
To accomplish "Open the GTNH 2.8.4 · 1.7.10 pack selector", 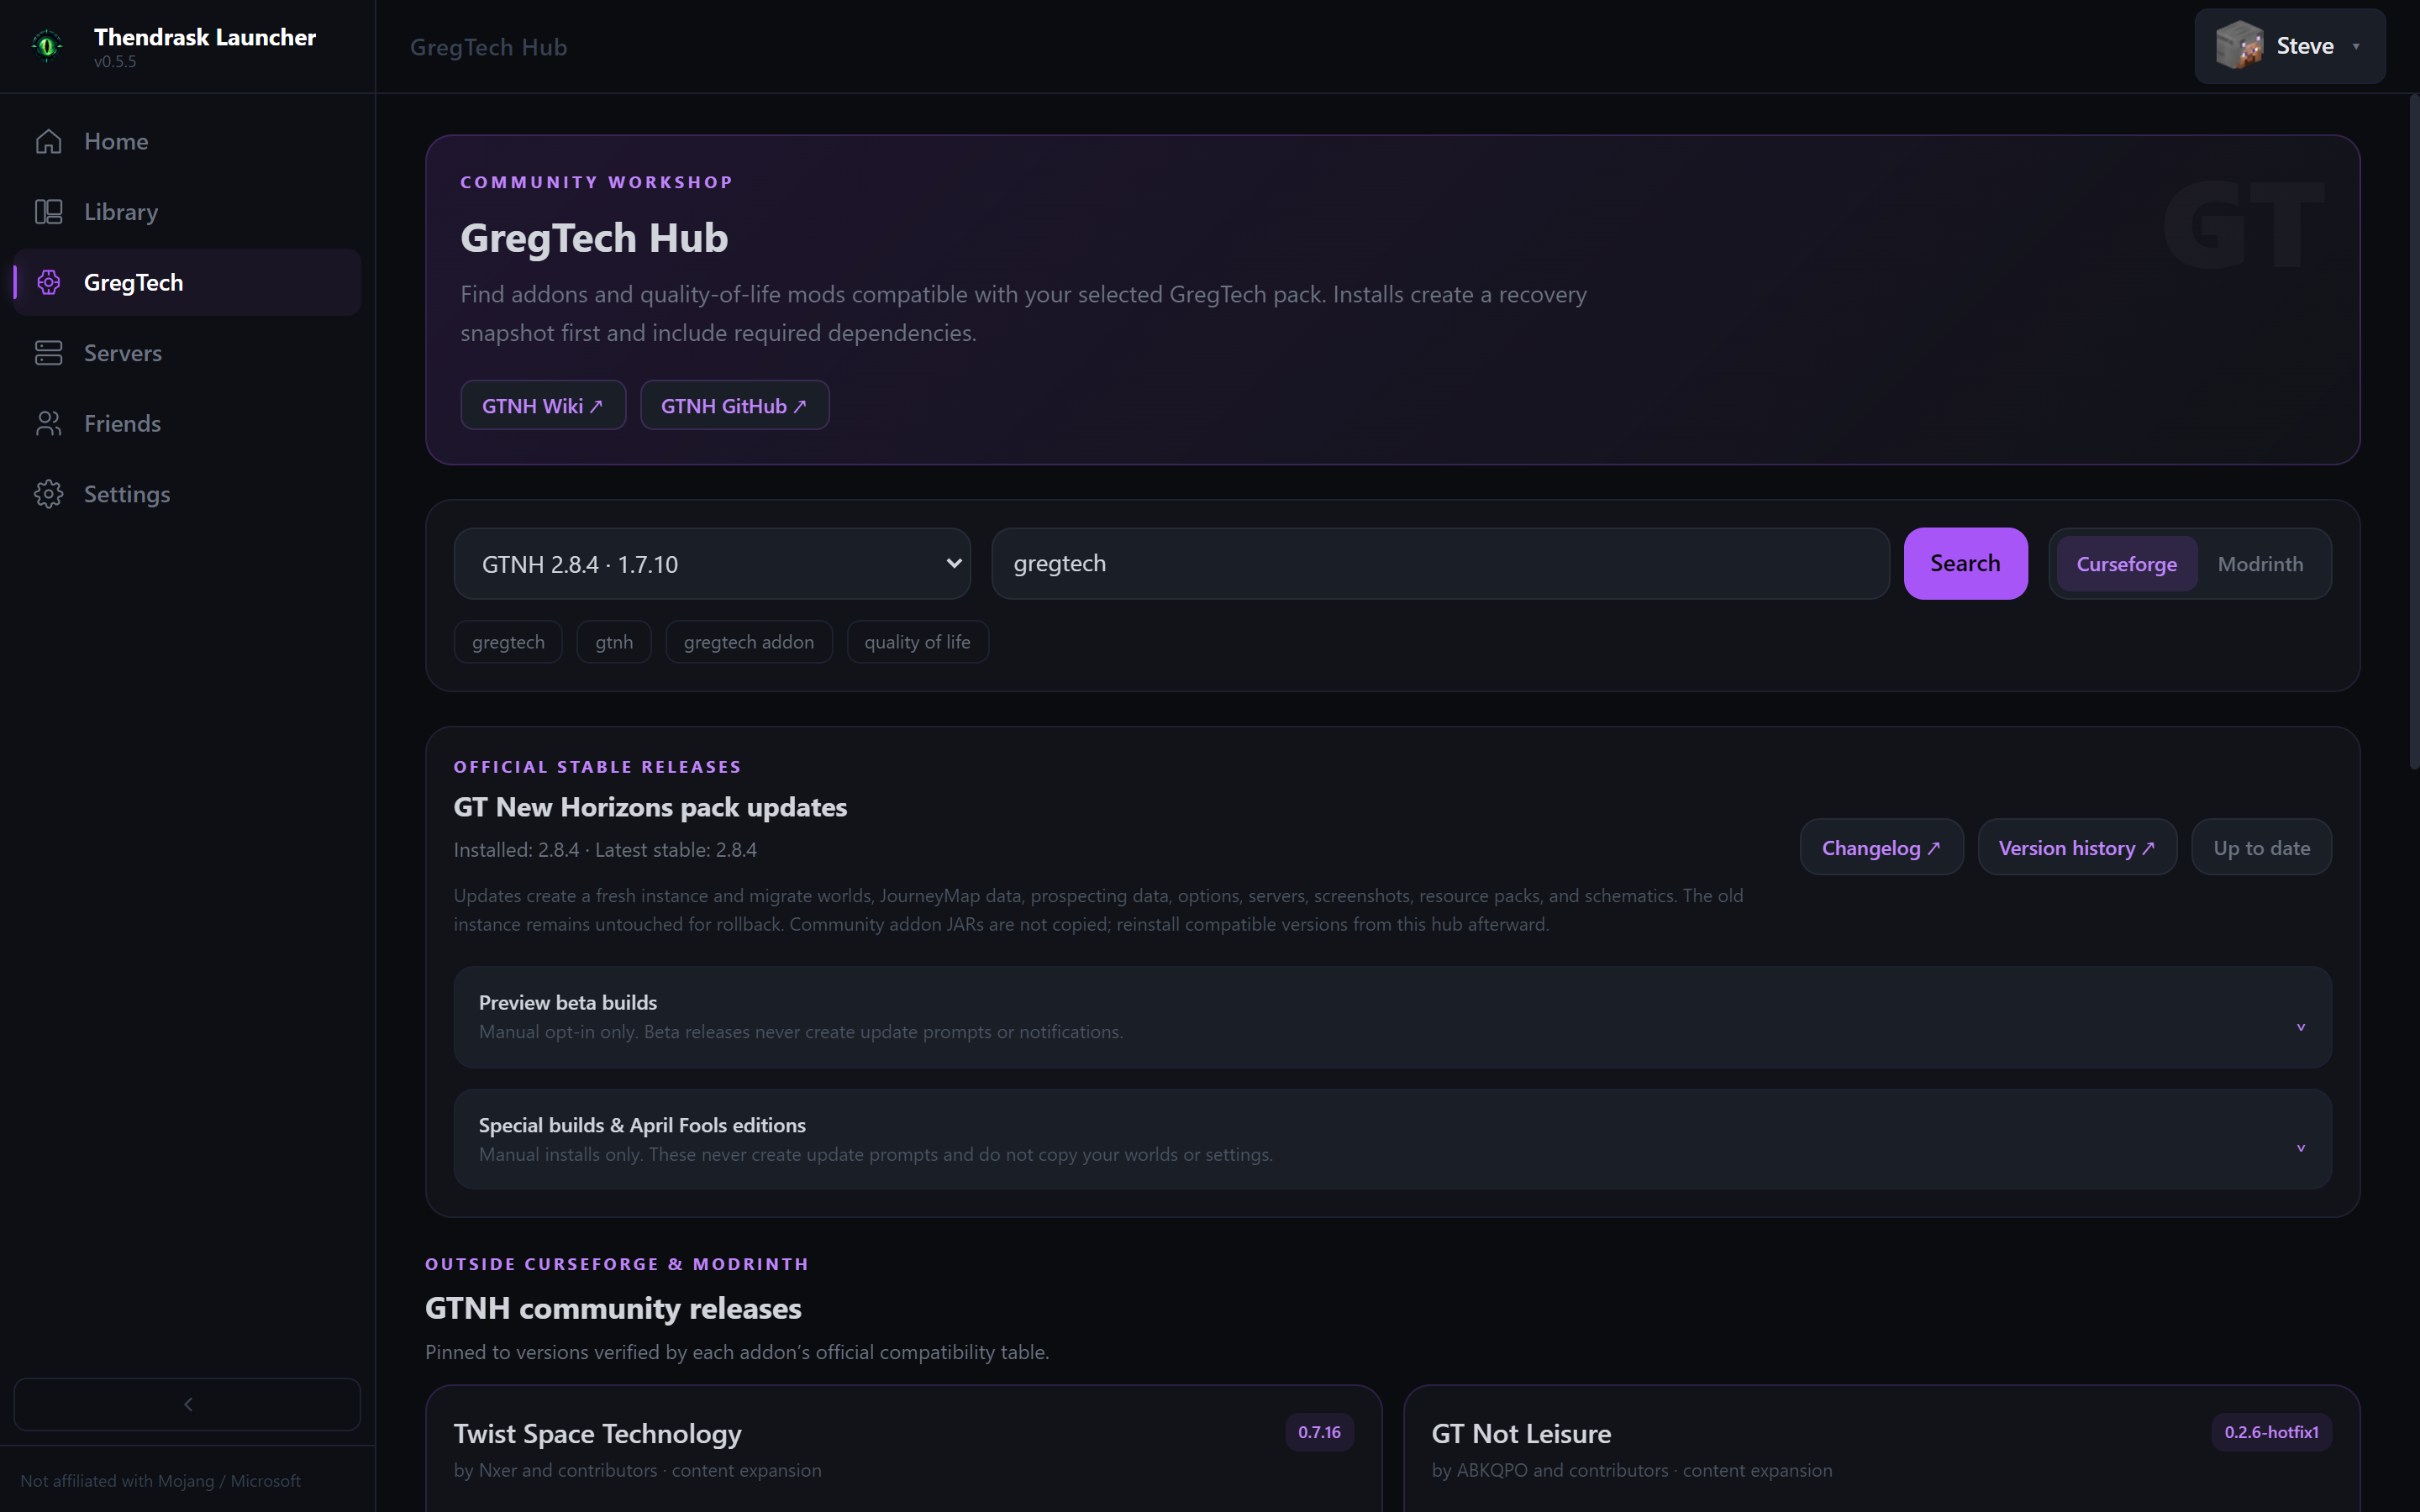I will pos(712,564).
